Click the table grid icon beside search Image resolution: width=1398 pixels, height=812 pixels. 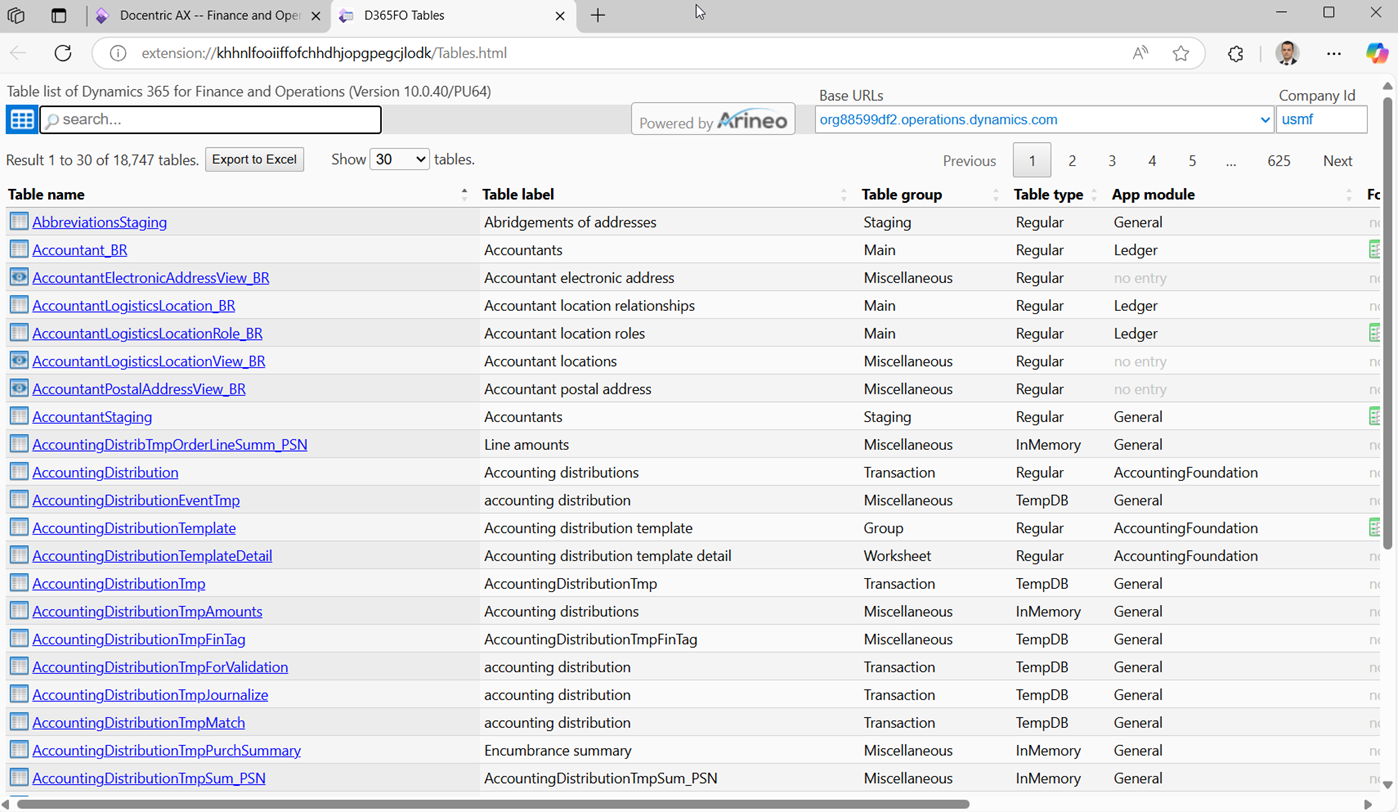(22, 119)
